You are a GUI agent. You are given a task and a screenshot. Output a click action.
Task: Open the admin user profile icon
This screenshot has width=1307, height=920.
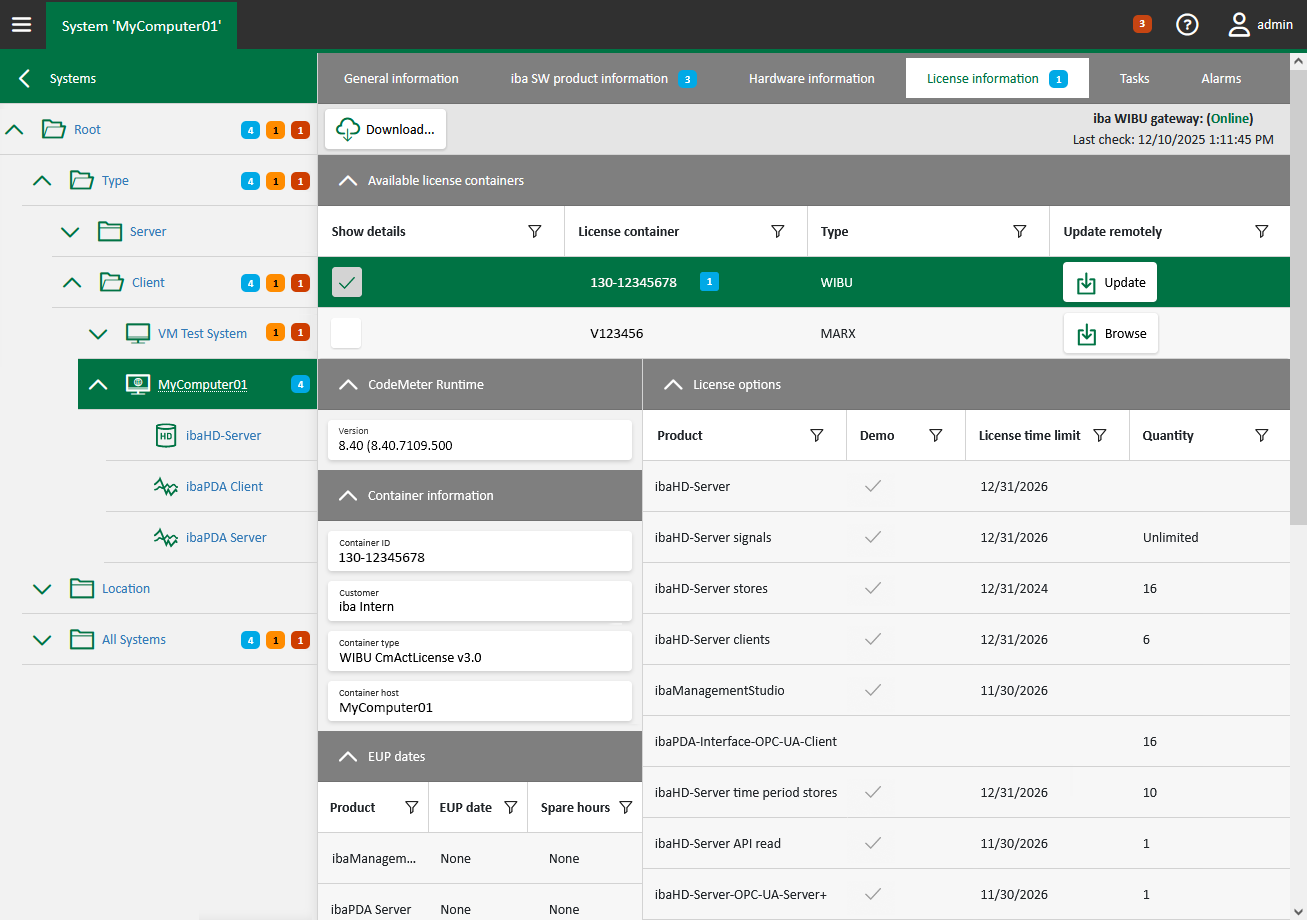pos(1240,25)
